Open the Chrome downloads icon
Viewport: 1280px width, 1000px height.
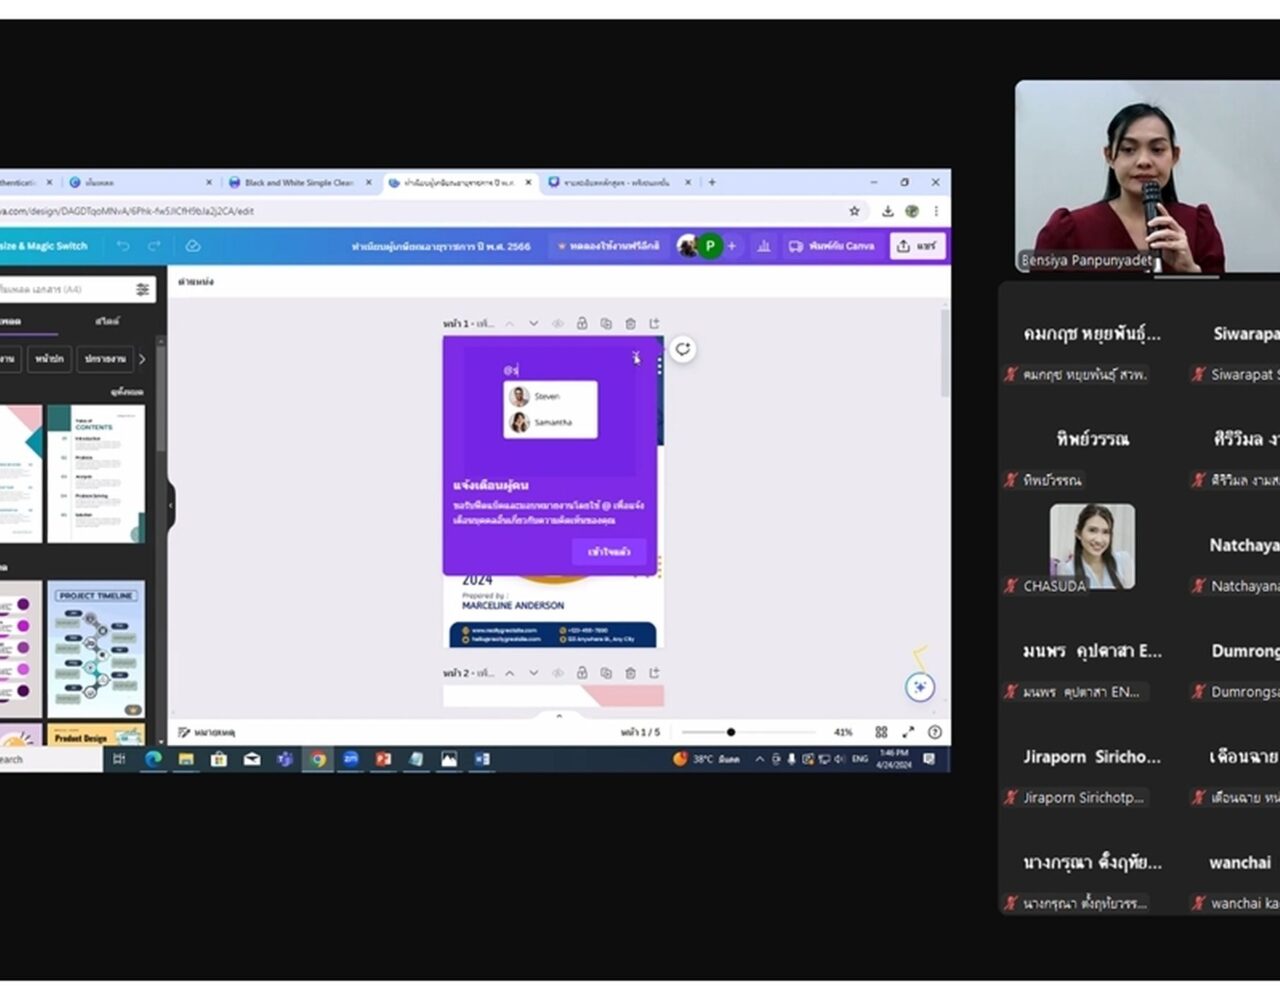pos(887,211)
